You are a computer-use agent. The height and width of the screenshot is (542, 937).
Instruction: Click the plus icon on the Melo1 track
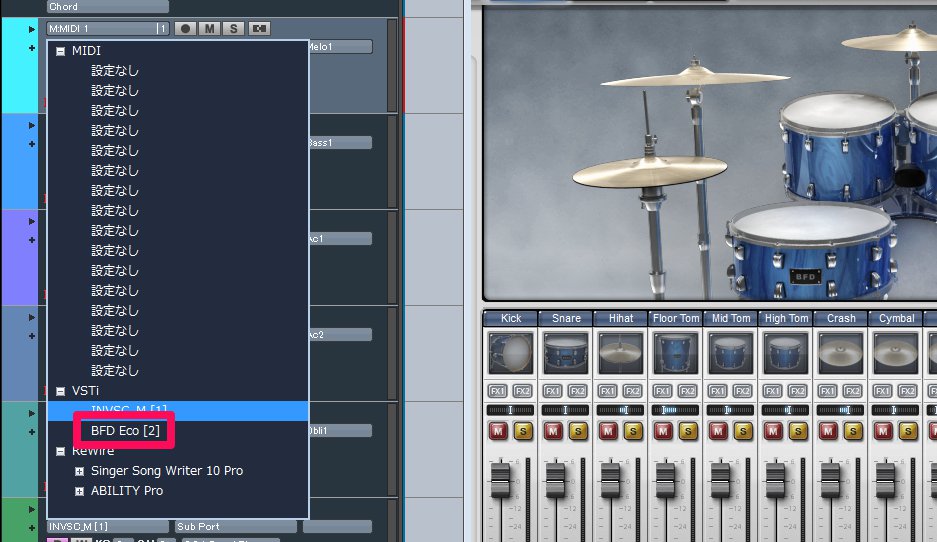pyautogui.click(x=32, y=48)
